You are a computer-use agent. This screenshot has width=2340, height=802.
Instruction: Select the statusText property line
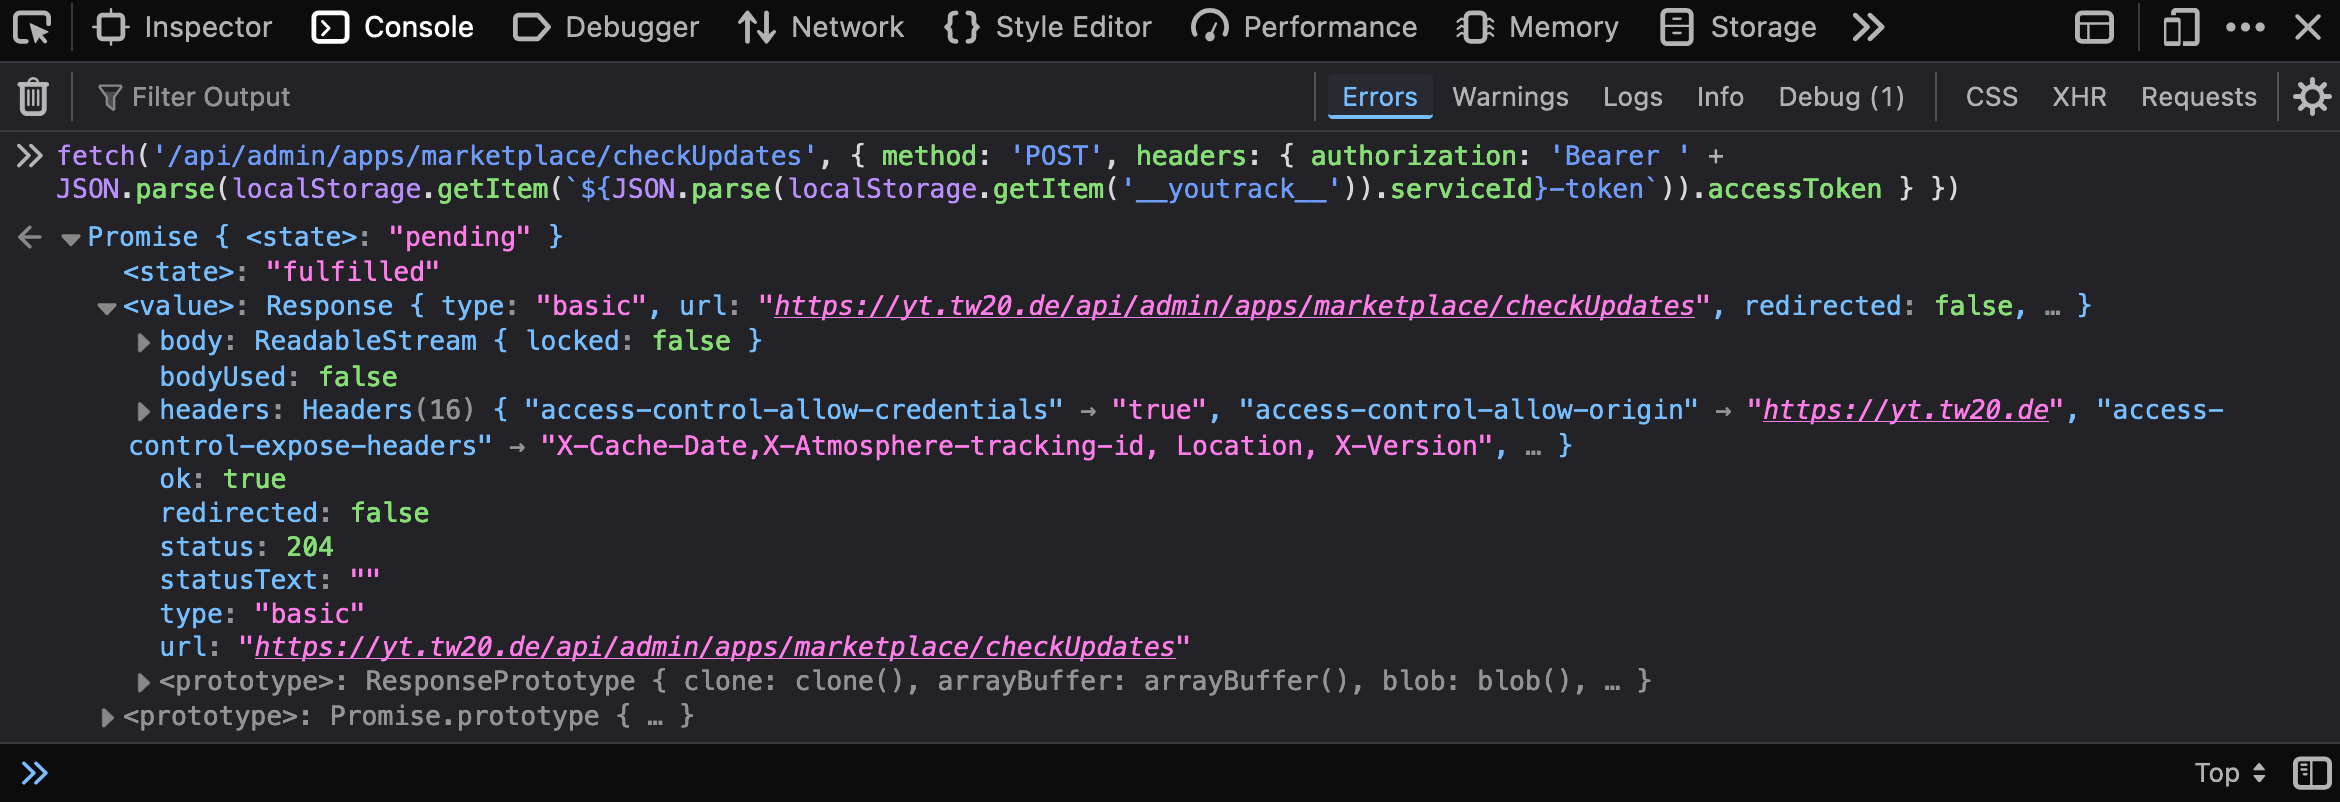(270, 580)
